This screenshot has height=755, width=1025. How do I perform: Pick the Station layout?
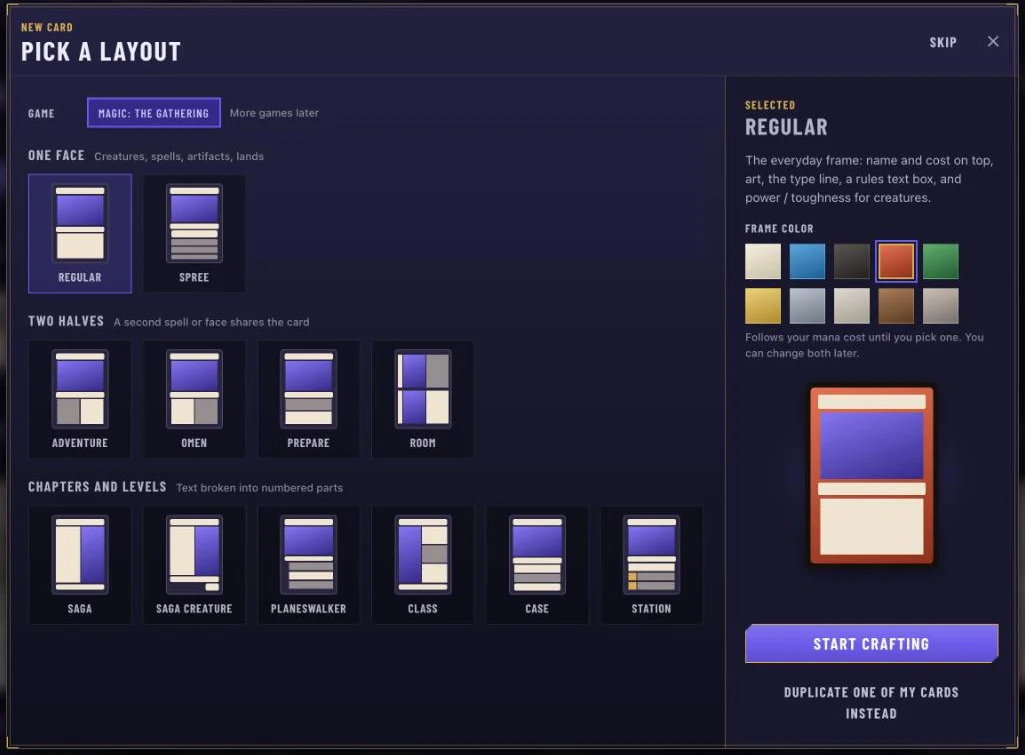click(651, 565)
